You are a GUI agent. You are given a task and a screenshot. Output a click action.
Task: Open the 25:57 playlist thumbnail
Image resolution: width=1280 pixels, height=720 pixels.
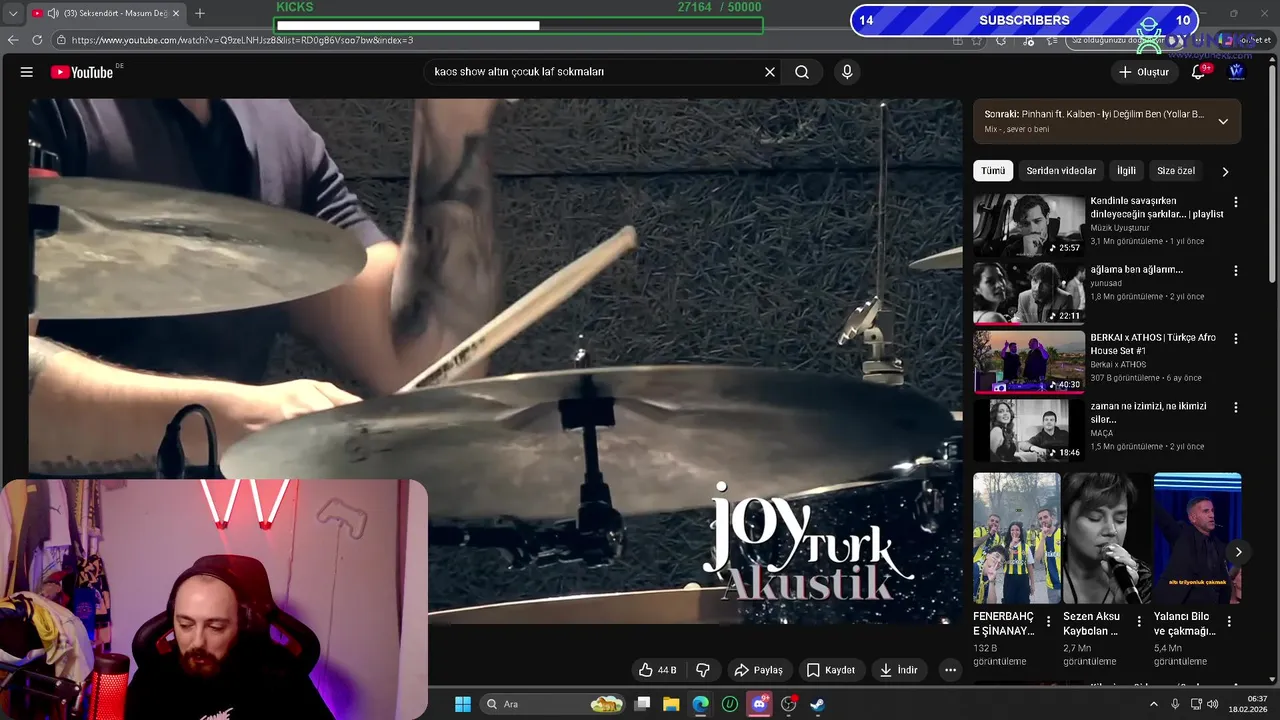(x=1029, y=224)
